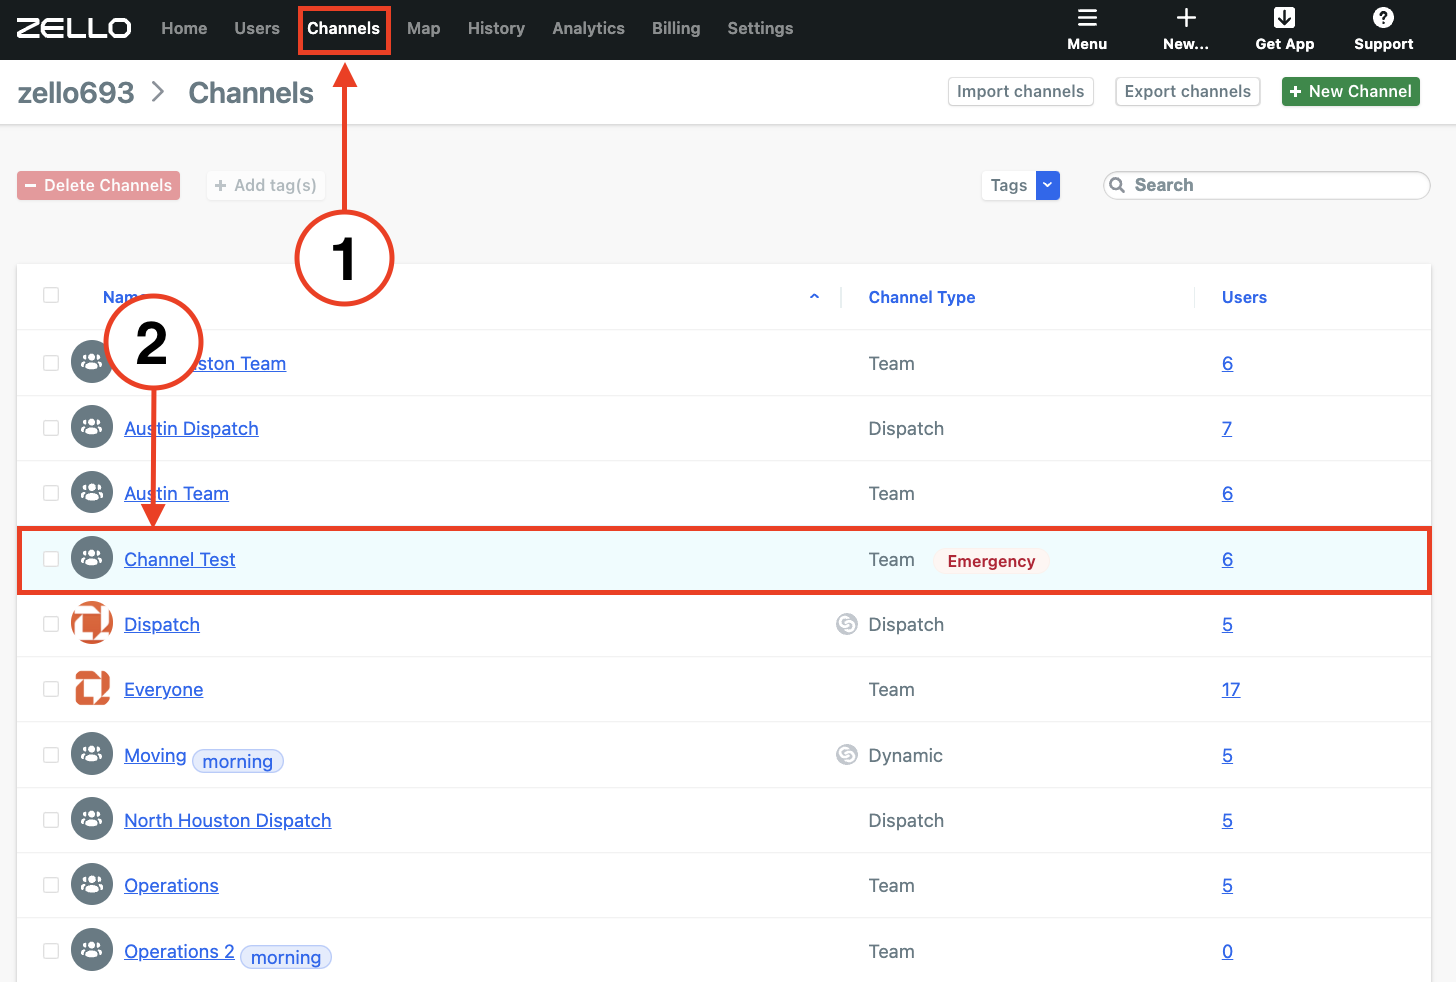Click the Export channels button

[x=1187, y=91]
